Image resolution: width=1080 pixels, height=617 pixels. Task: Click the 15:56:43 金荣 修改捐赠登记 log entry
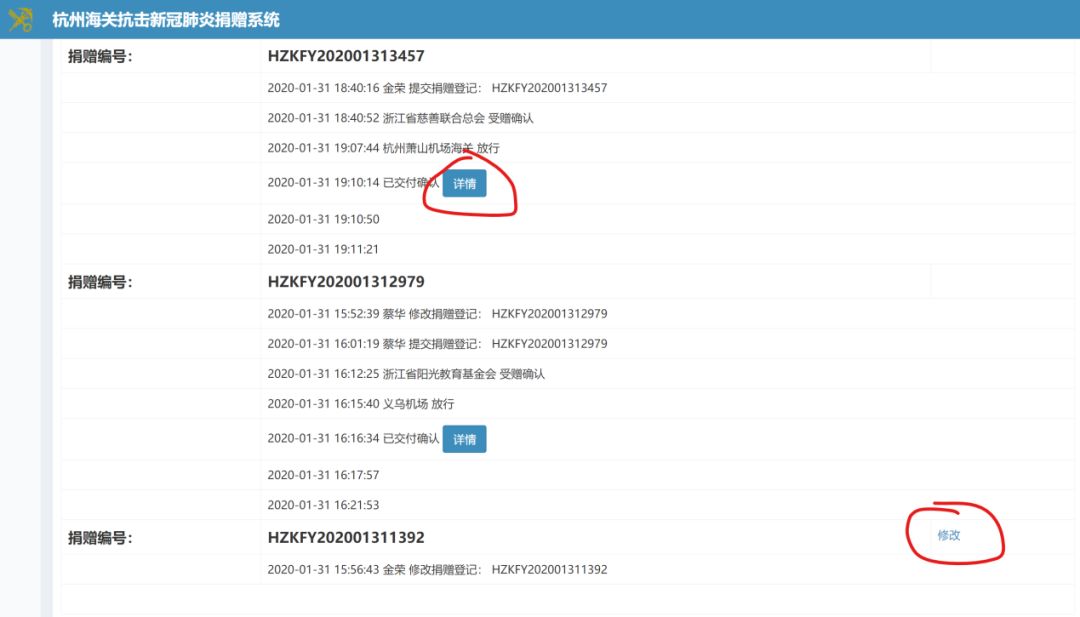click(x=437, y=570)
